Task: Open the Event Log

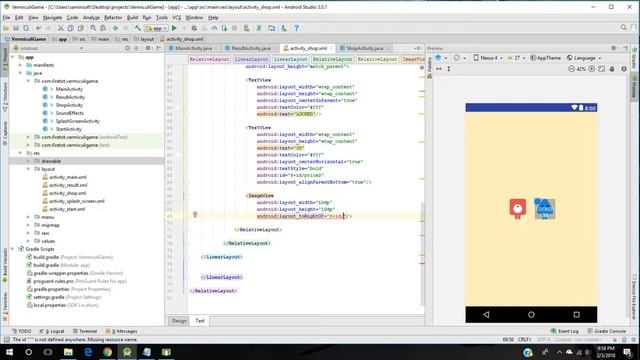Action: click(x=564, y=331)
